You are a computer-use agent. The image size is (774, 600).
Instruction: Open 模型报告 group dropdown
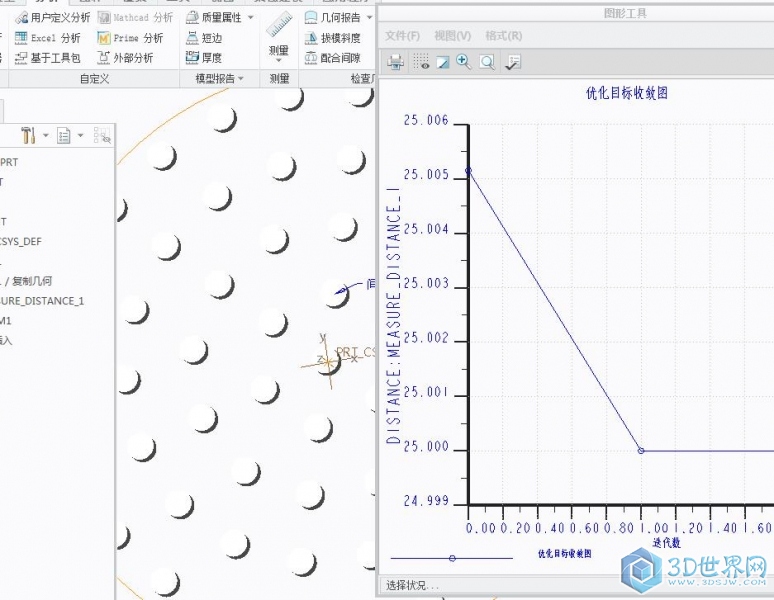220,78
